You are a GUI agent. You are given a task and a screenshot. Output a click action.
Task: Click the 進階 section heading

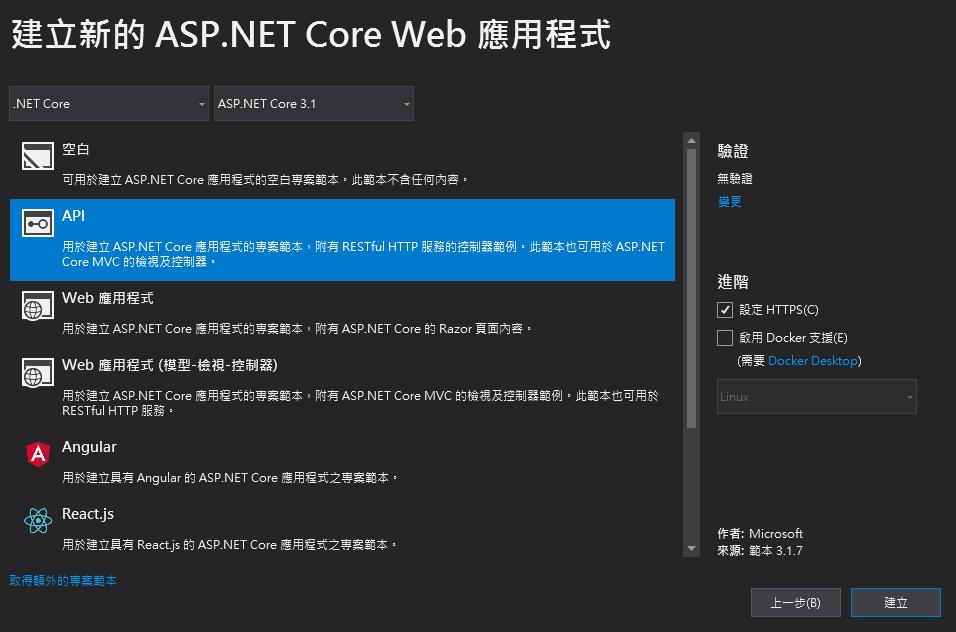tap(733, 282)
